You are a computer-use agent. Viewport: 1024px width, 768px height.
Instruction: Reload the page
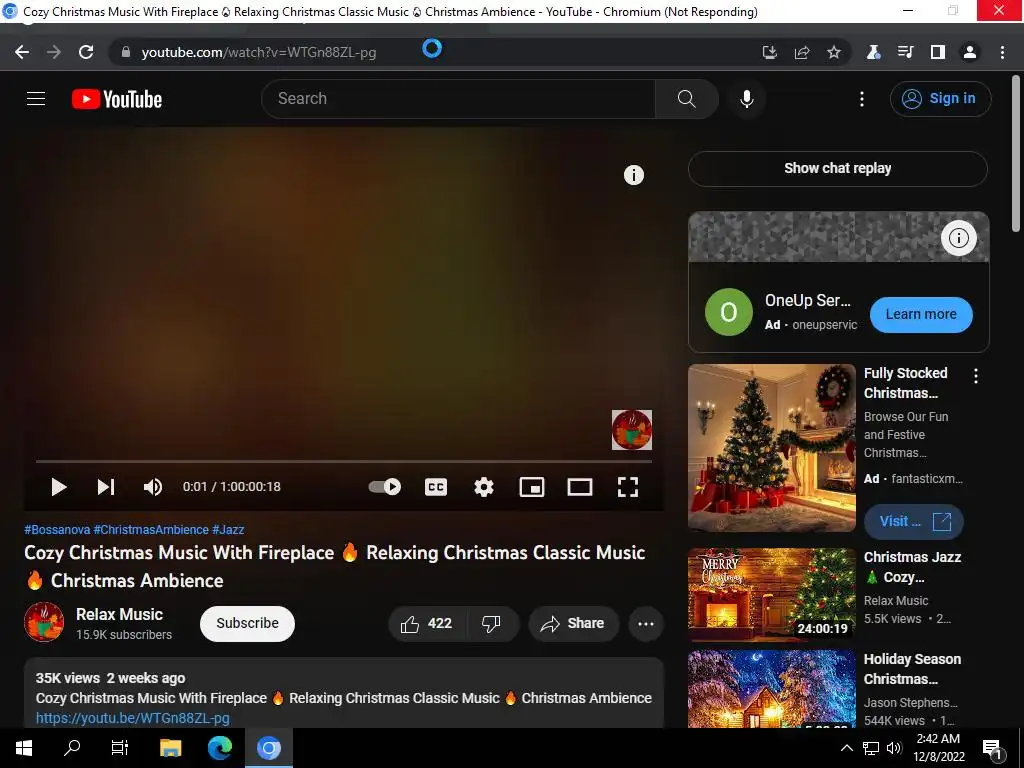(x=86, y=52)
